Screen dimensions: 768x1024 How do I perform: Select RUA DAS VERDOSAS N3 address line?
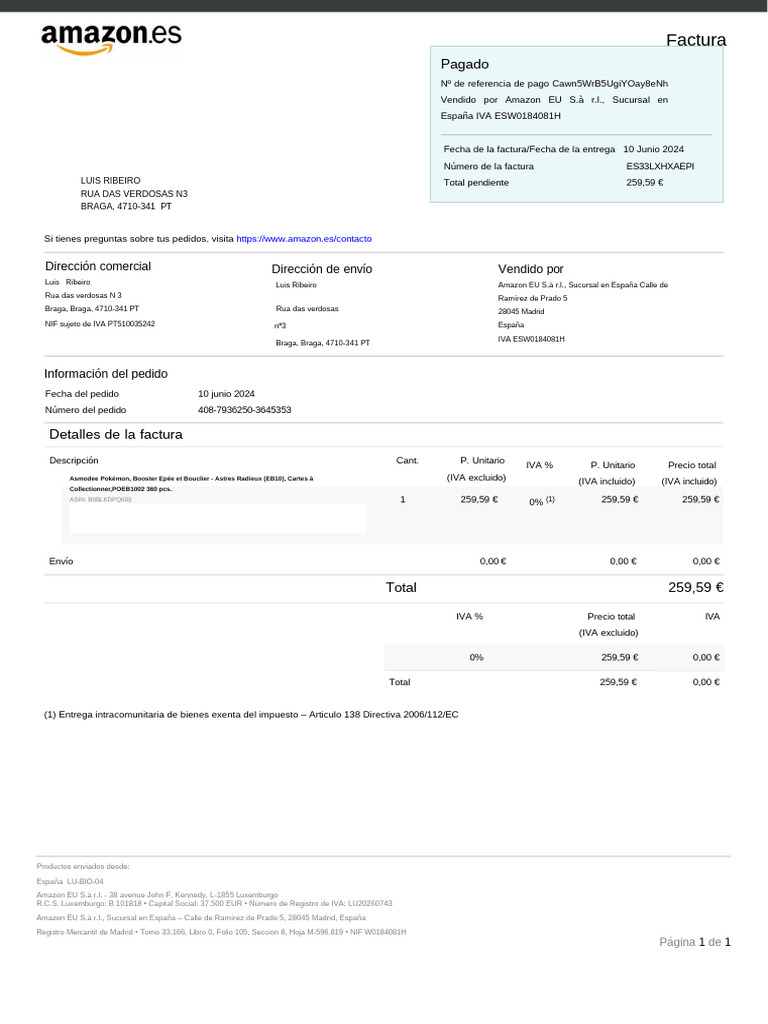pyautogui.click(x=134, y=193)
